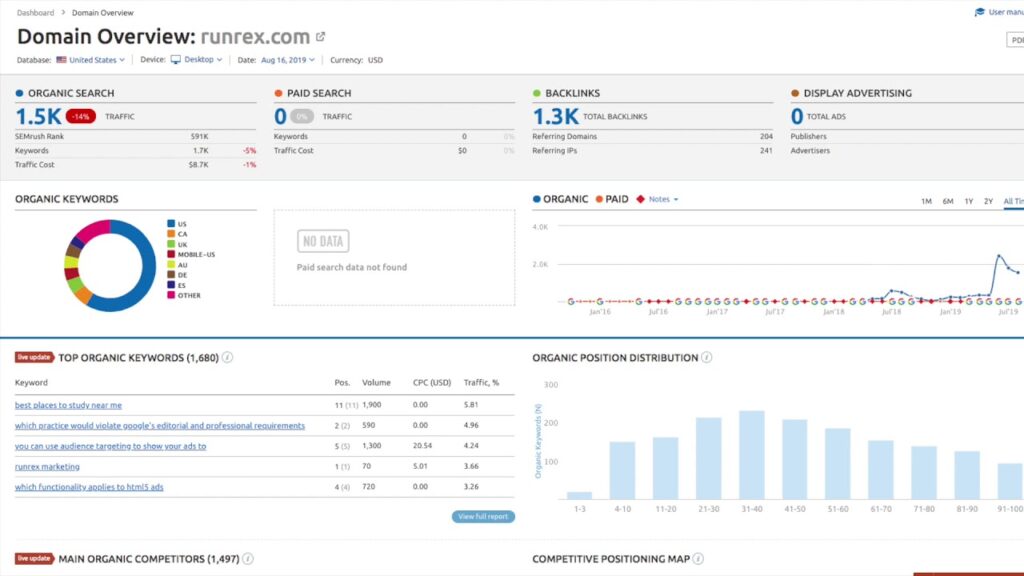This screenshot has height=576, width=1024.
Task: Click the Traffic Cost value $8.7K
Action: [199, 165]
